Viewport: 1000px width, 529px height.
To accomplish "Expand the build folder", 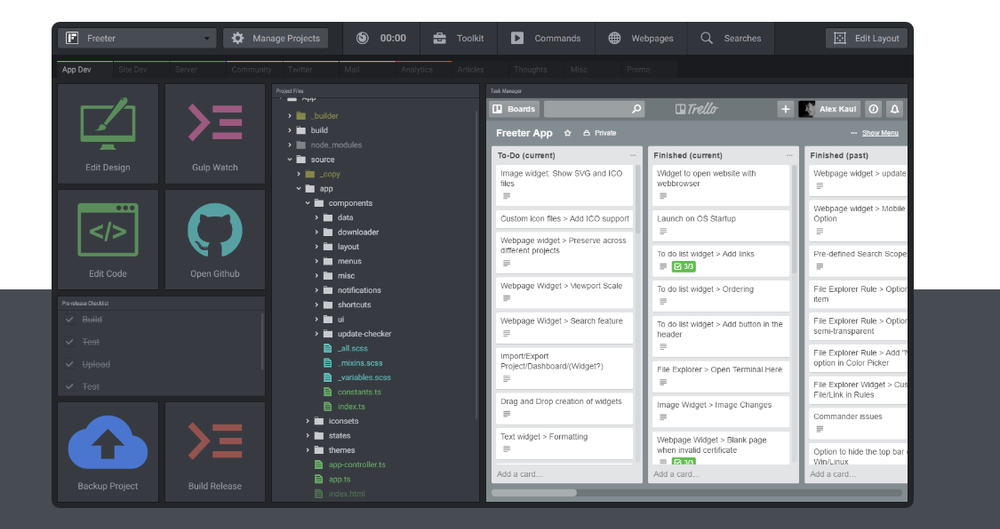I will pyautogui.click(x=290, y=130).
